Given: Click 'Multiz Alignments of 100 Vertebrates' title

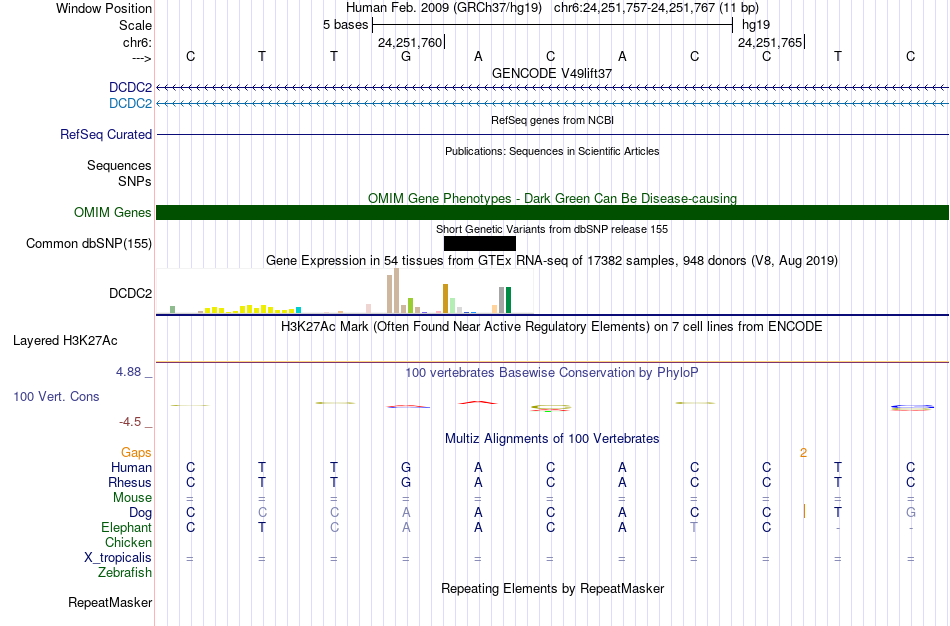Looking at the screenshot, I should 552,439.
